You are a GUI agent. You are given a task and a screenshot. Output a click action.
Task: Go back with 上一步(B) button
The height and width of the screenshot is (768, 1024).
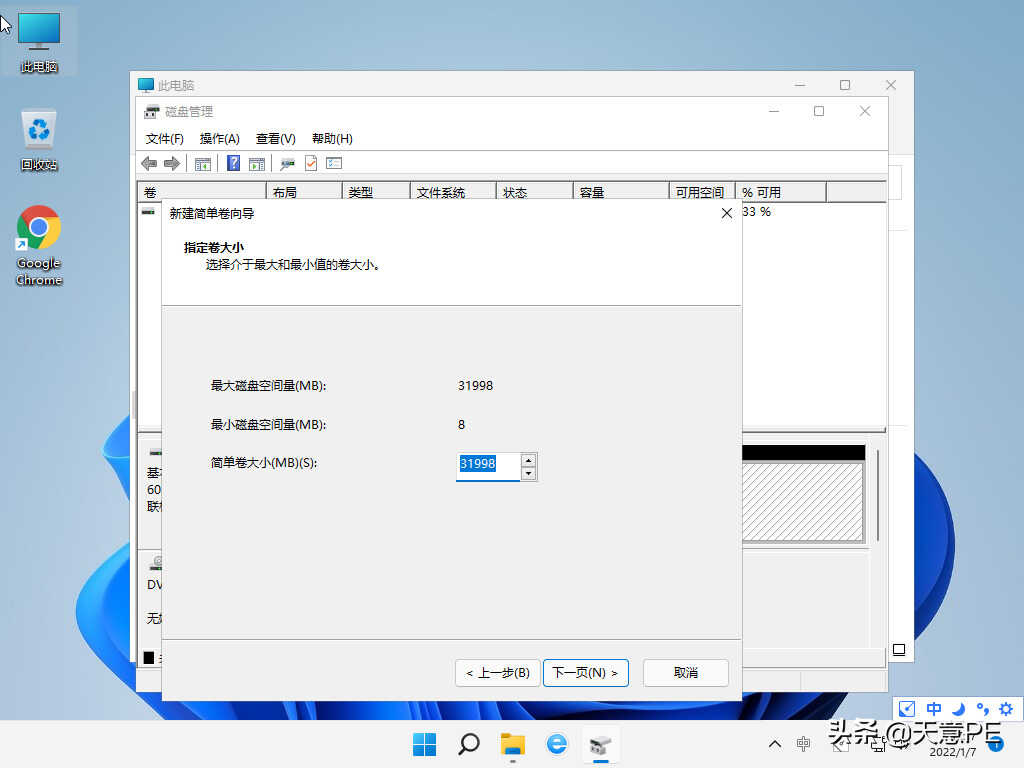pyautogui.click(x=498, y=673)
